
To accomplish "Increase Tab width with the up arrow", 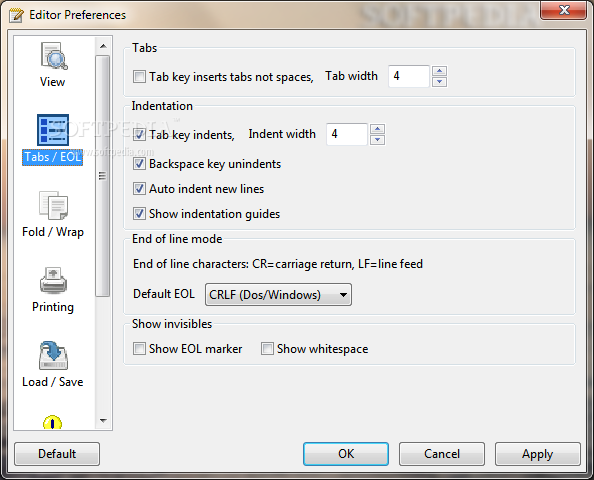I will click(x=439, y=71).
